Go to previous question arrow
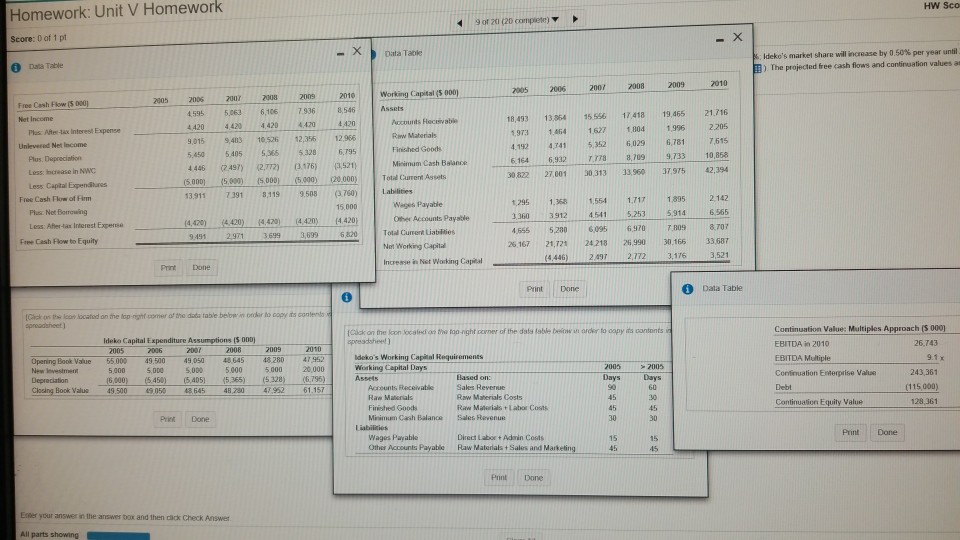Screen dimensions: 960x540 (459, 23)
